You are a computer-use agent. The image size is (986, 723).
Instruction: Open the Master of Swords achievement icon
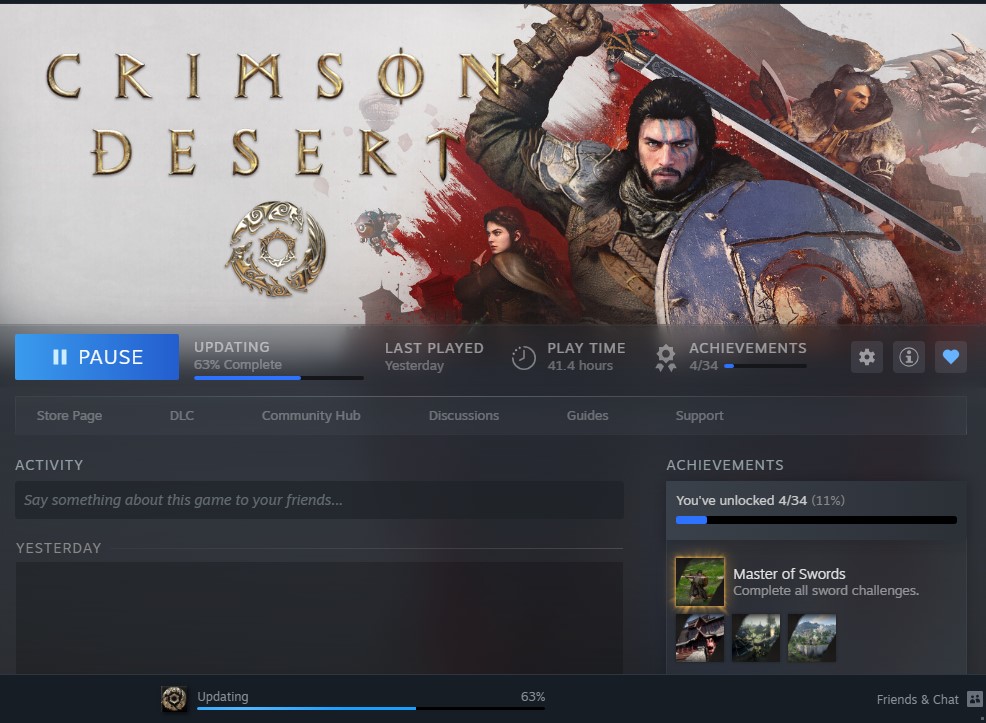pos(700,582)
